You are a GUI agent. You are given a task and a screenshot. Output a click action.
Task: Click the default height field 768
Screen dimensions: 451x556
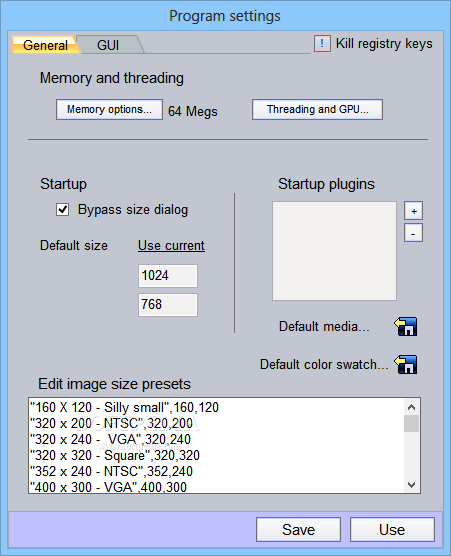click(168, 305)
